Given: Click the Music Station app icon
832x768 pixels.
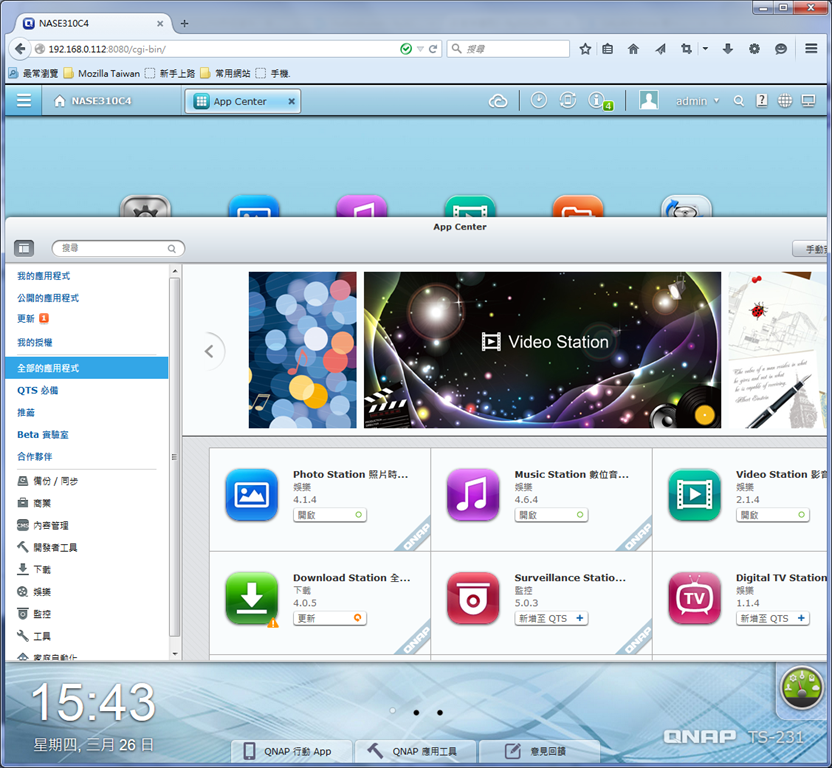Looking at the screenshot, I should point(473,495).
